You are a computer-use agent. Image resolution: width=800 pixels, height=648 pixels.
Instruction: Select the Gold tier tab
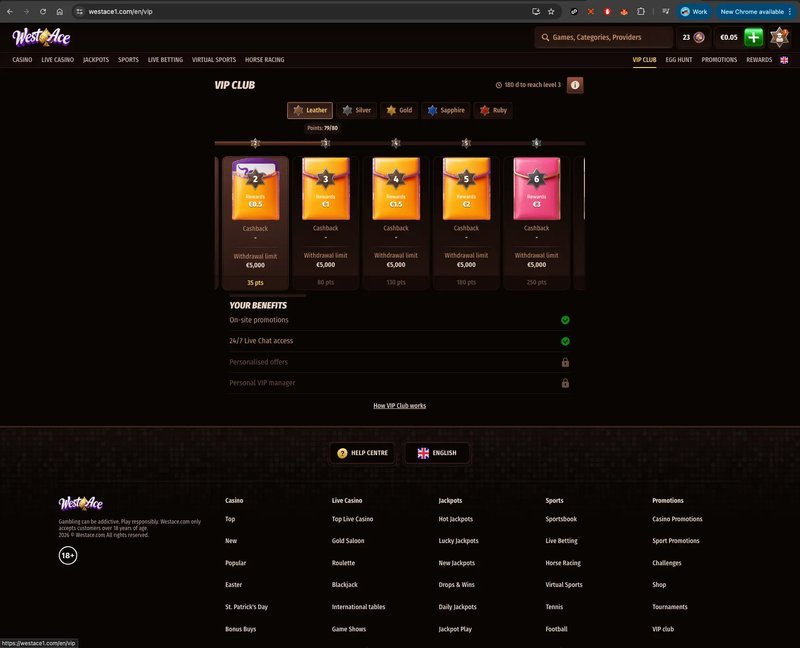coord(399,110)
